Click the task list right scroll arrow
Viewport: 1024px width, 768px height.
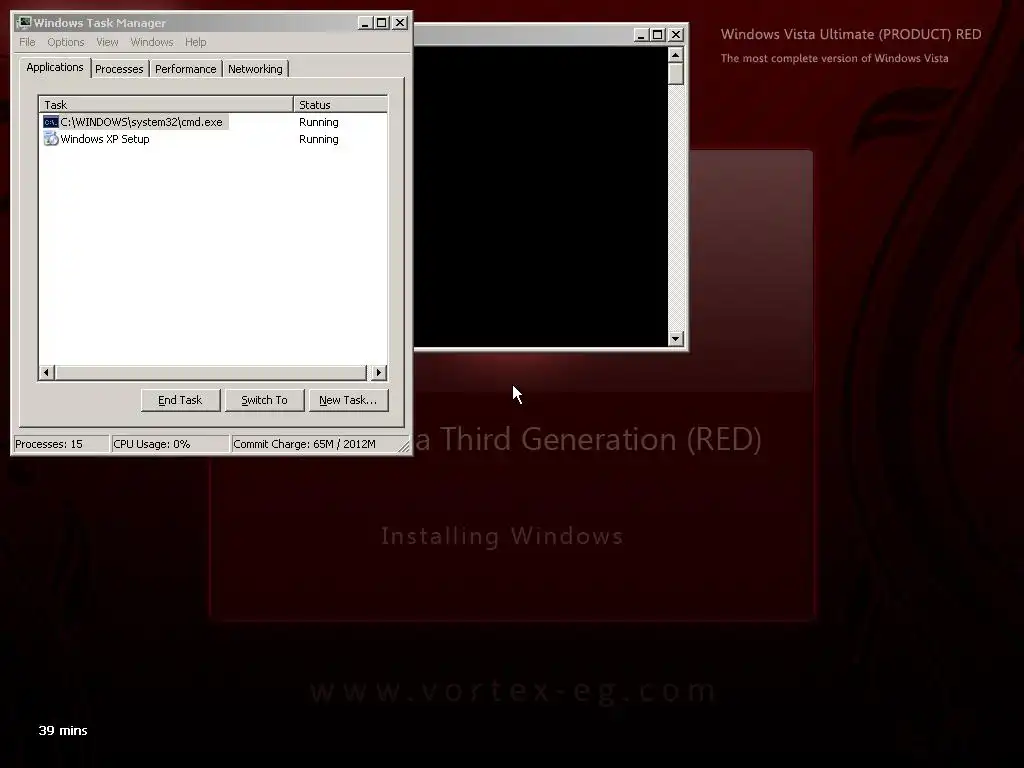(379, 373)
